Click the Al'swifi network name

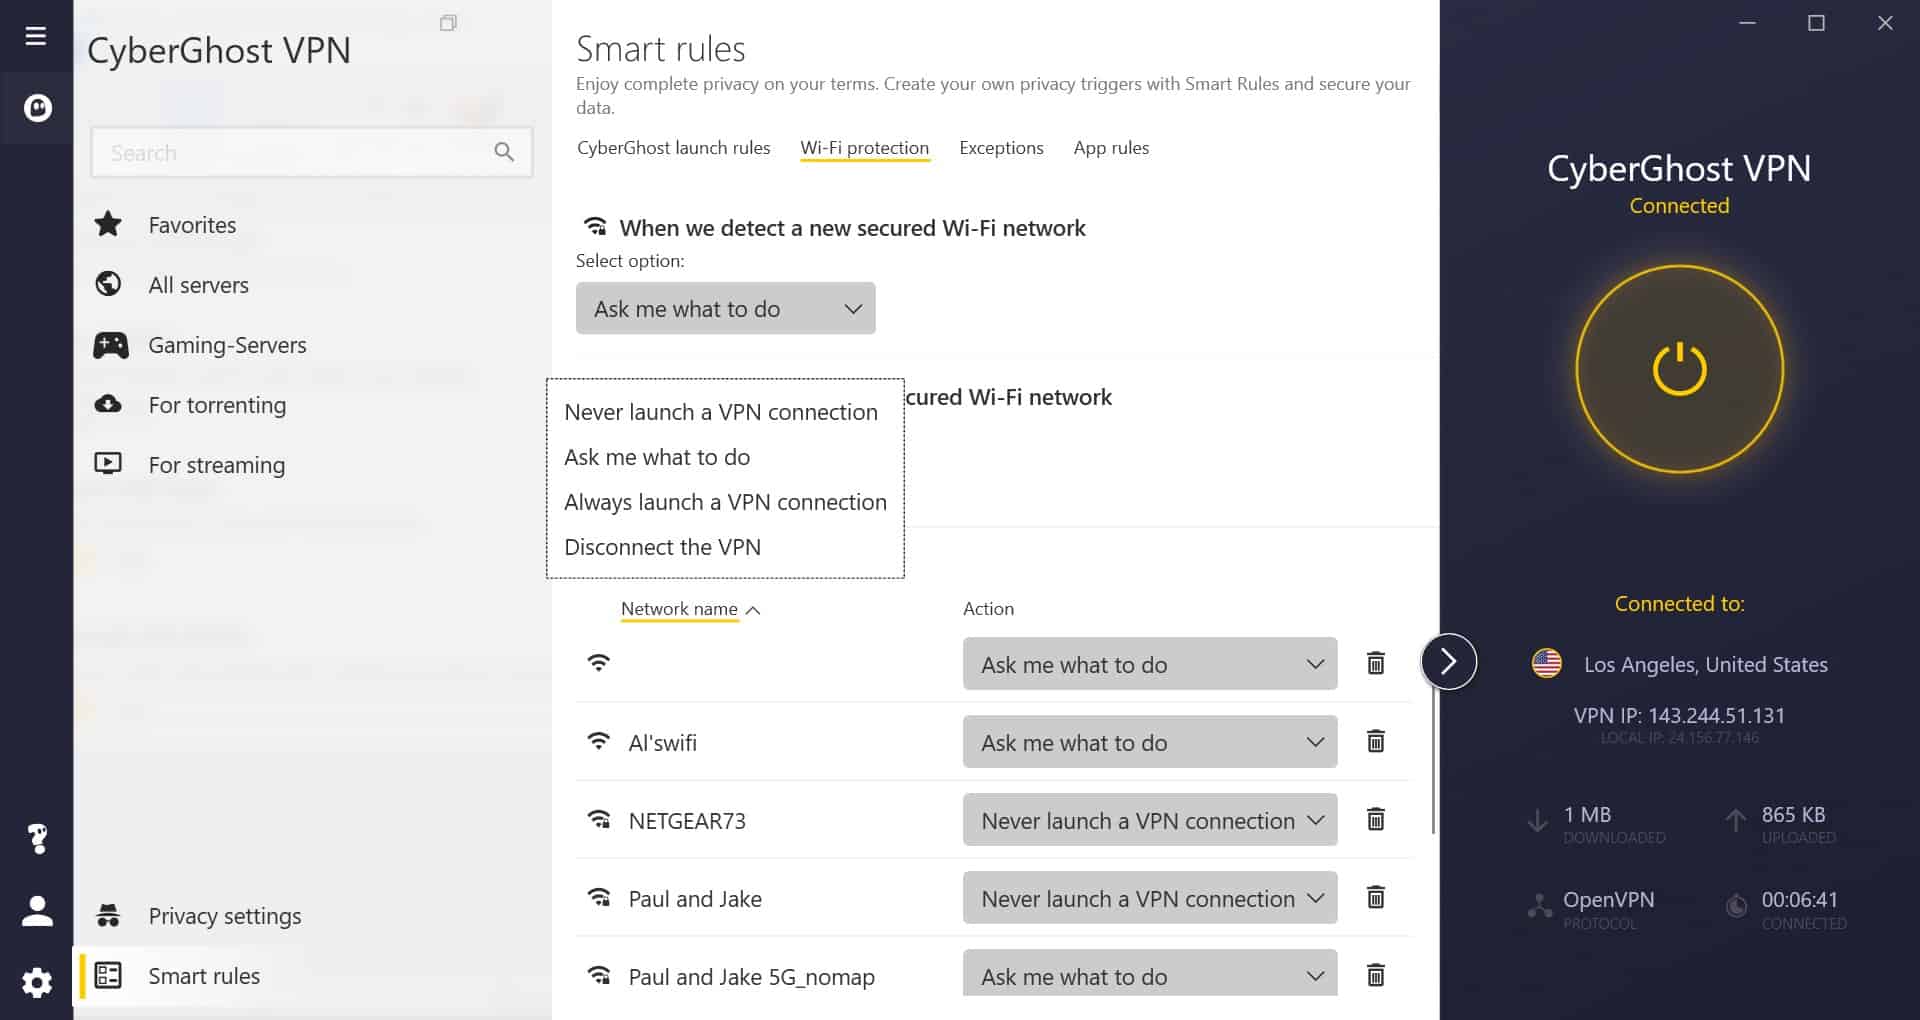[662, 743]
